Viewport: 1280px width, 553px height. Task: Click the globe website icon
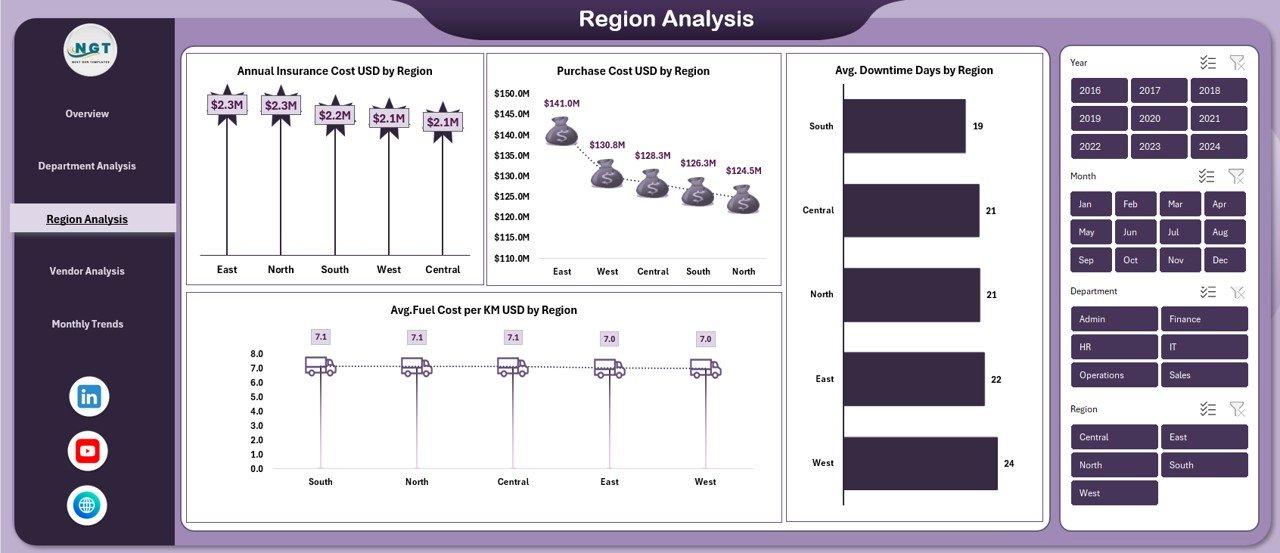(x=88, y=505)
